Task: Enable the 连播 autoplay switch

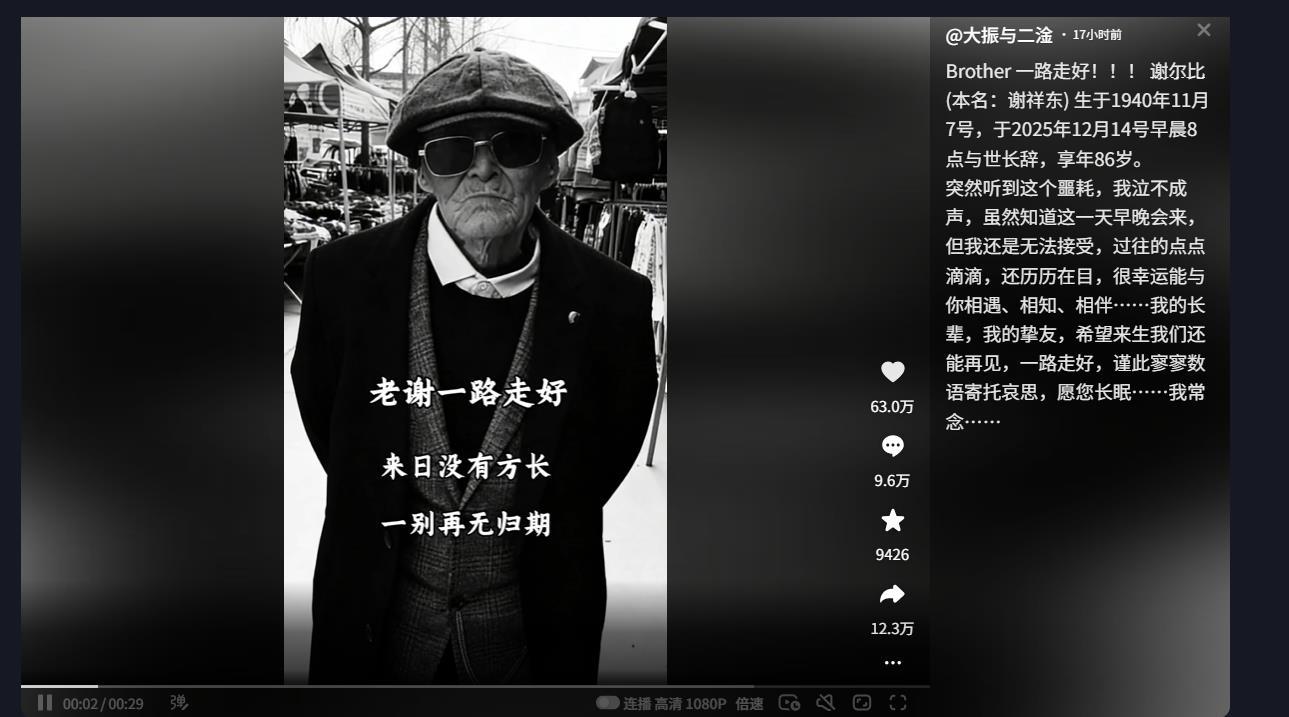Action: tap(607, 703)
